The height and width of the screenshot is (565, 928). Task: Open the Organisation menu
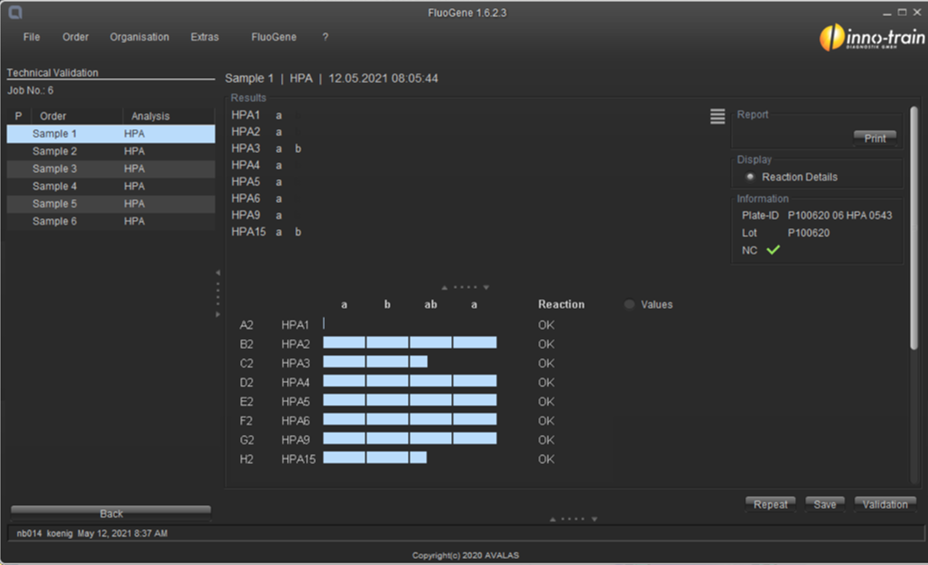point(139,37)
